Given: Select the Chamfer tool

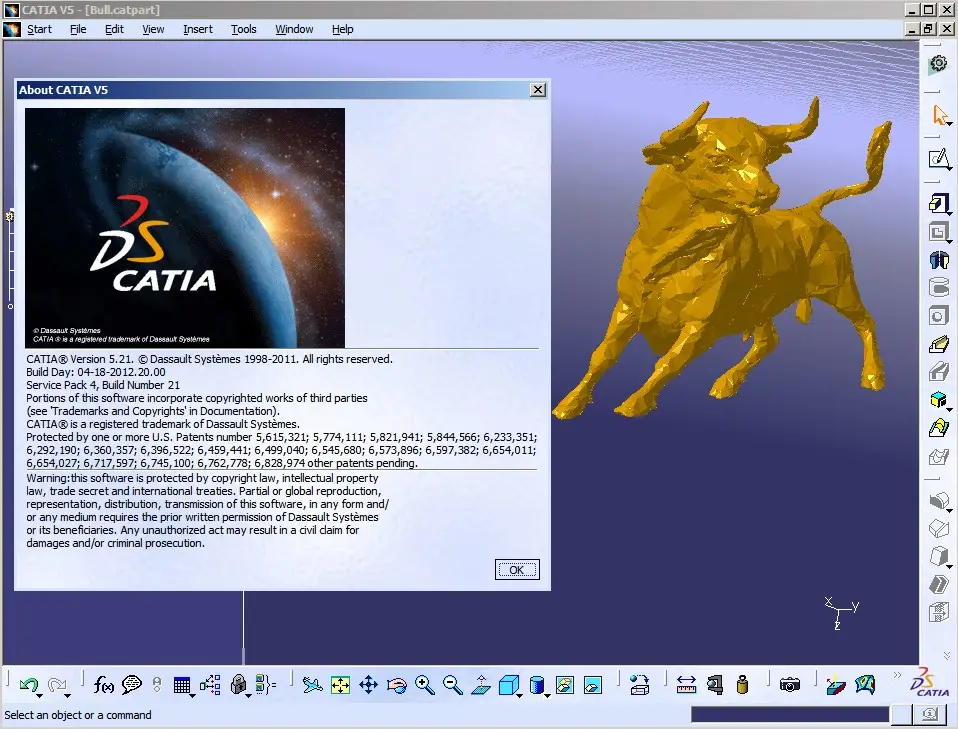Looking at the screenshot, I should point(939,528).
